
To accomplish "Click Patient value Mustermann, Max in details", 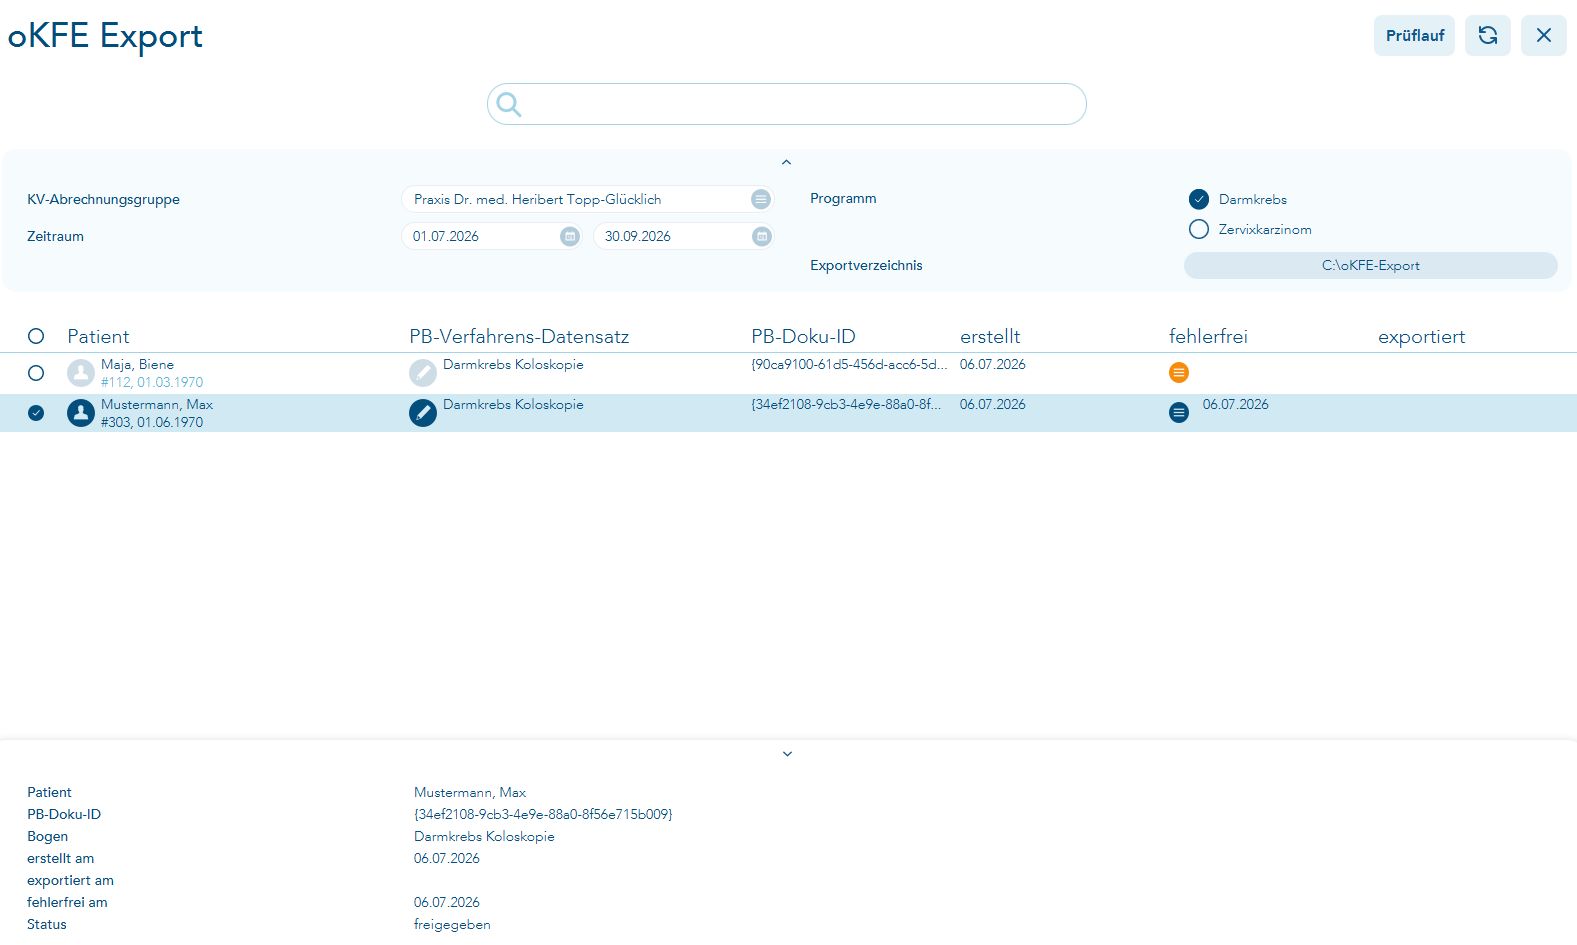I will (x=470, y=792).
